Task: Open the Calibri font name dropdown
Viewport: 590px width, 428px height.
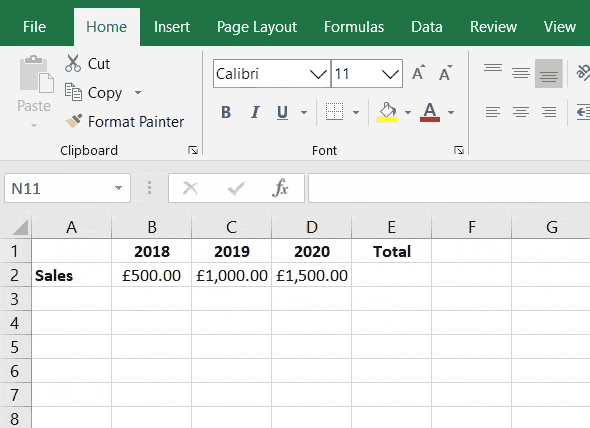Action: pos(318,74)
